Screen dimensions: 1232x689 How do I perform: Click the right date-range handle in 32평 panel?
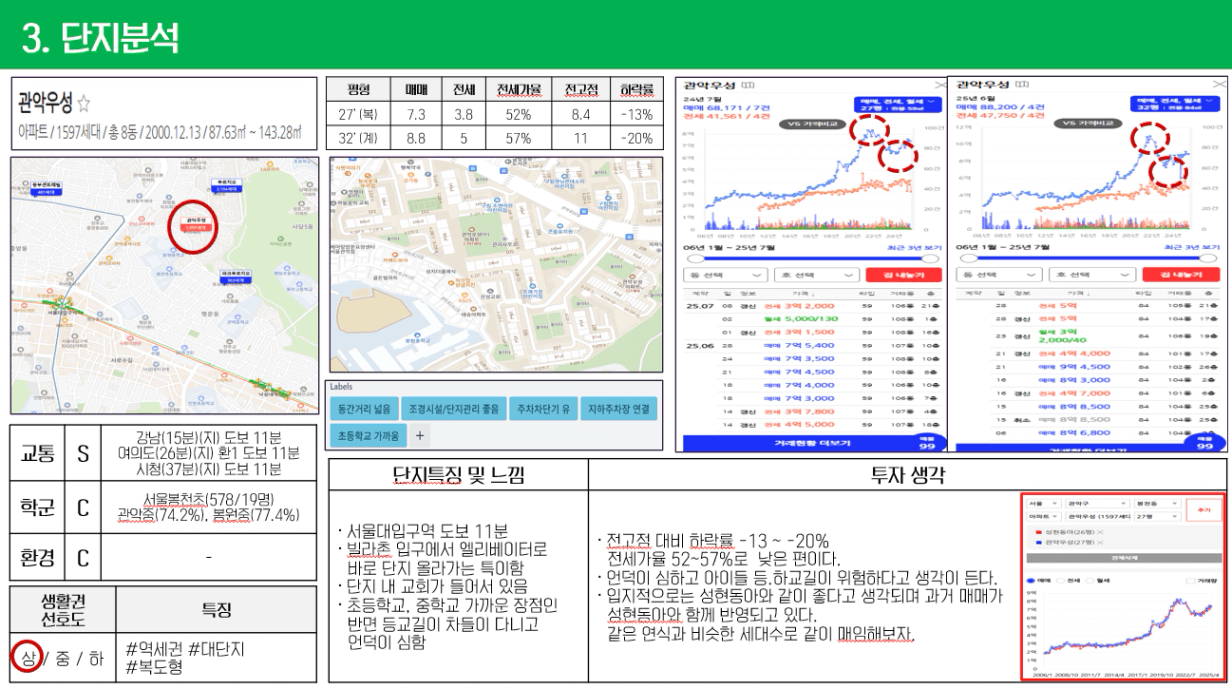(1207, 258)
